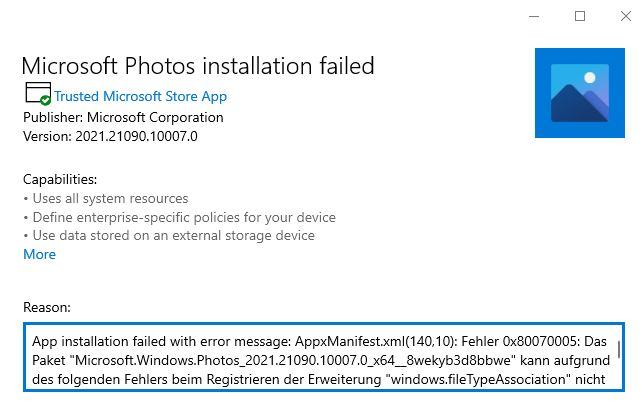Click Use data stored on external storage capability
Image resolution: width=642 pixels, height=407 pixels.
click(x=174, y=236)
